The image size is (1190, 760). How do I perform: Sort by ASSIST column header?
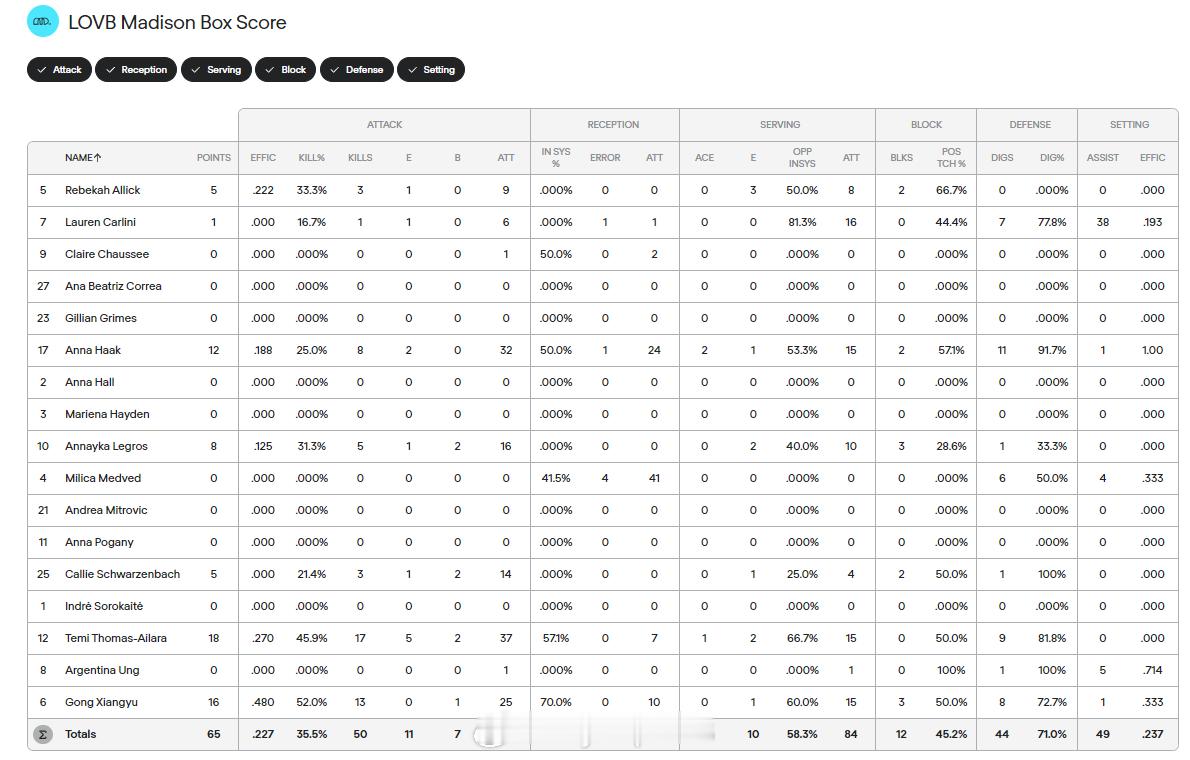[x=1103, y=158]
